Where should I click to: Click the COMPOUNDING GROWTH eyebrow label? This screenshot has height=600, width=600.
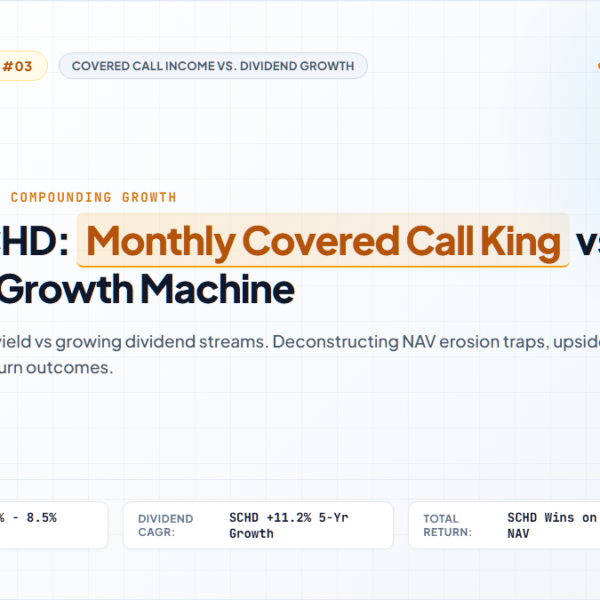(x=93, y=197)
